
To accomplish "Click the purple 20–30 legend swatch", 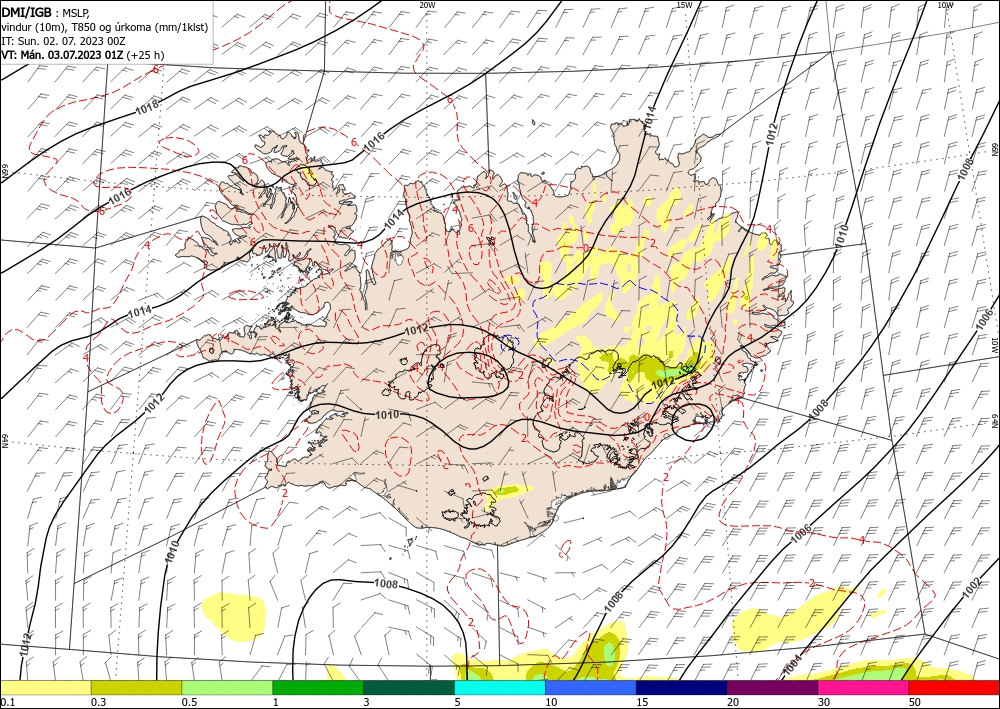I will point(772,687).
